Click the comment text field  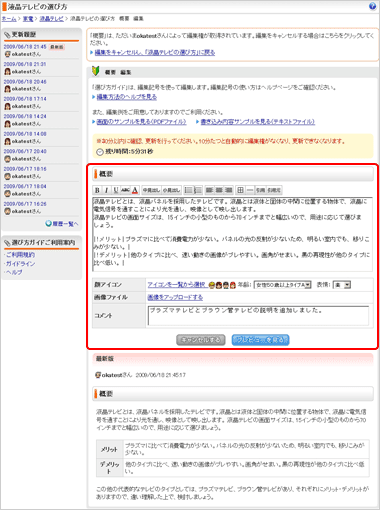pyautogui.click(x=258, y=315)
